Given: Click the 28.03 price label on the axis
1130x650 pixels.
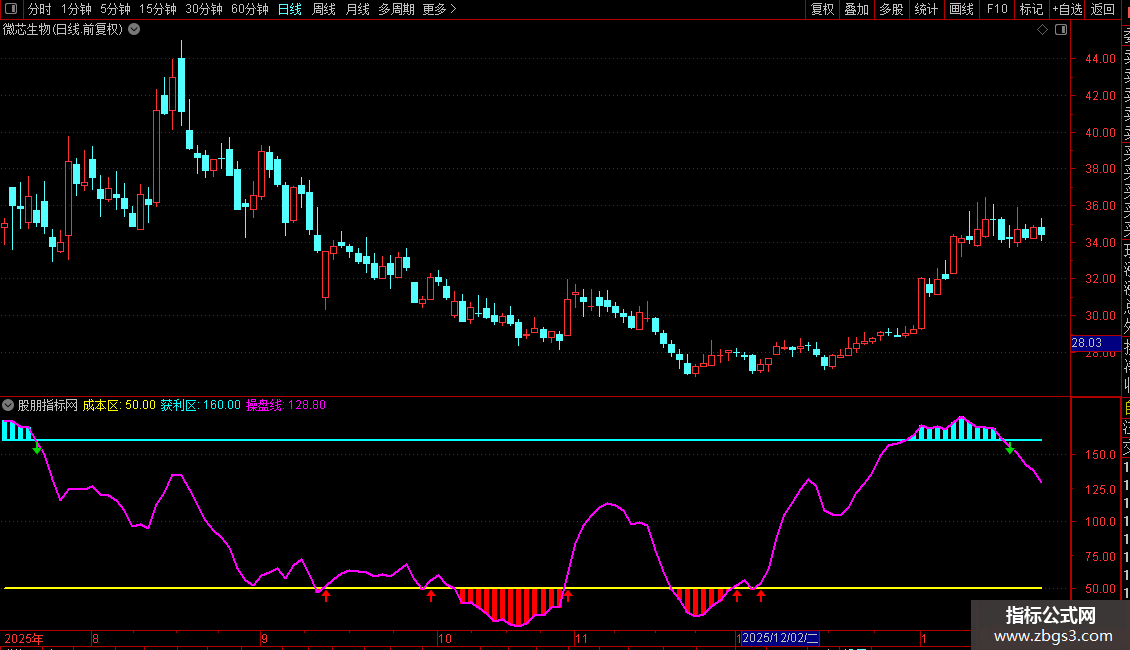Looking at the screenshot, I should [1086, 343].
